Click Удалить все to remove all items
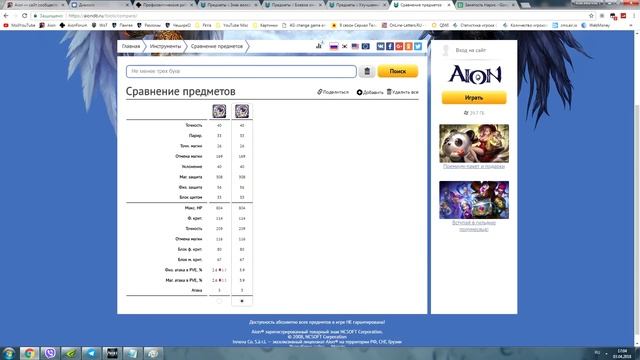The image size is (640, 360). pos(402,92)
